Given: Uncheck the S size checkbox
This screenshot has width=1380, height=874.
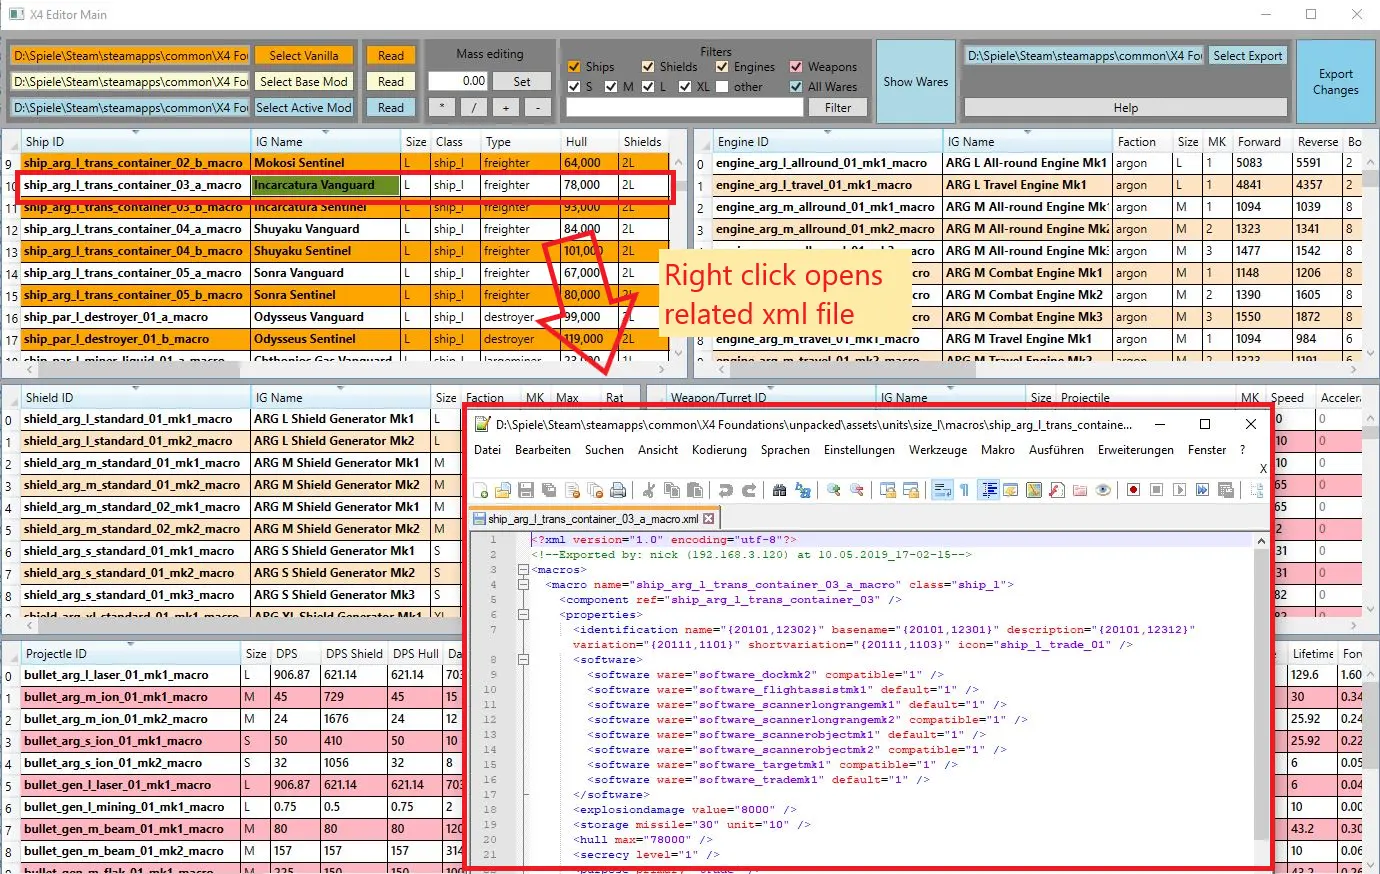Looking at the screenshot, I should (574, 87).
